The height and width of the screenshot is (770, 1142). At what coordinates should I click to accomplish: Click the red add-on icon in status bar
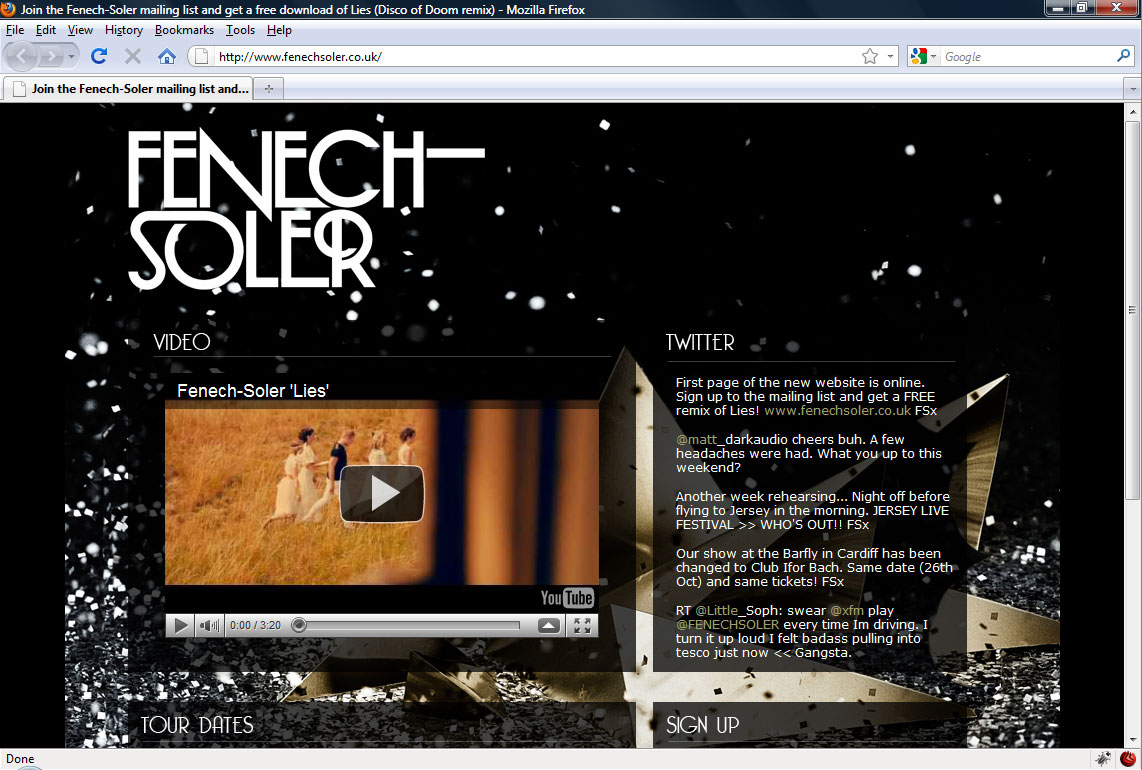click(1127, 758)
